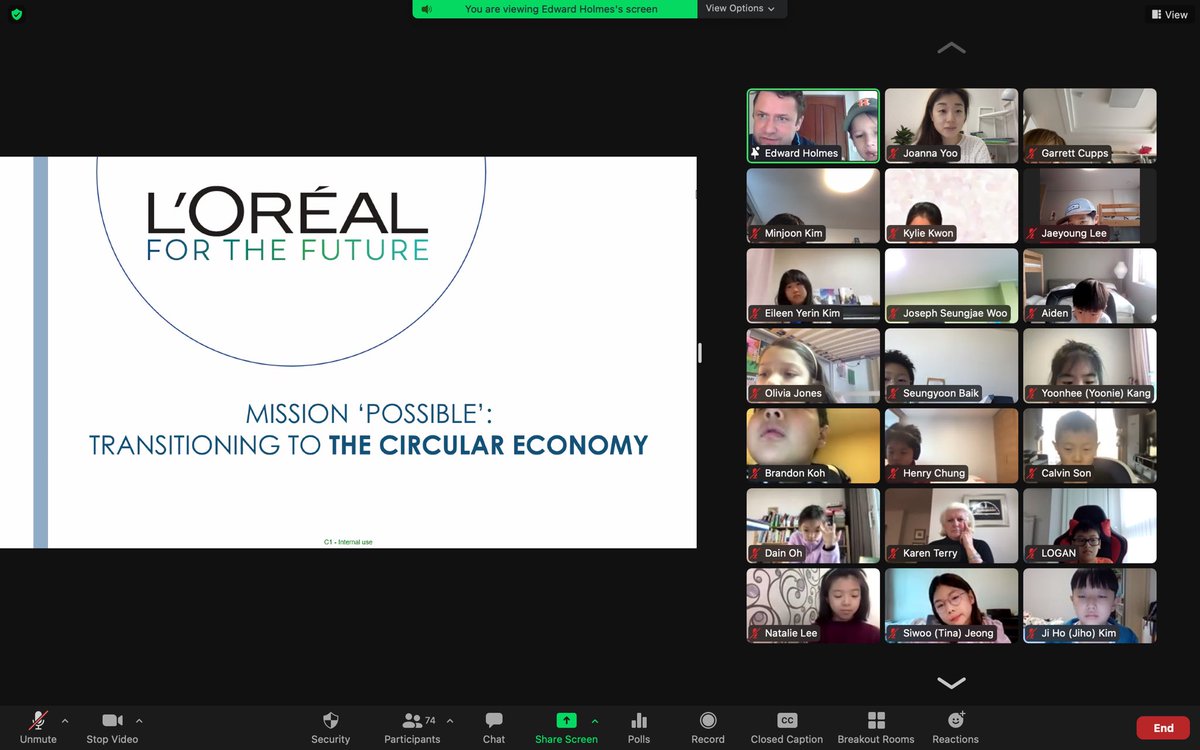1200x750 pixels.
Task: Start recording with Record button
Action: point(708,727)
